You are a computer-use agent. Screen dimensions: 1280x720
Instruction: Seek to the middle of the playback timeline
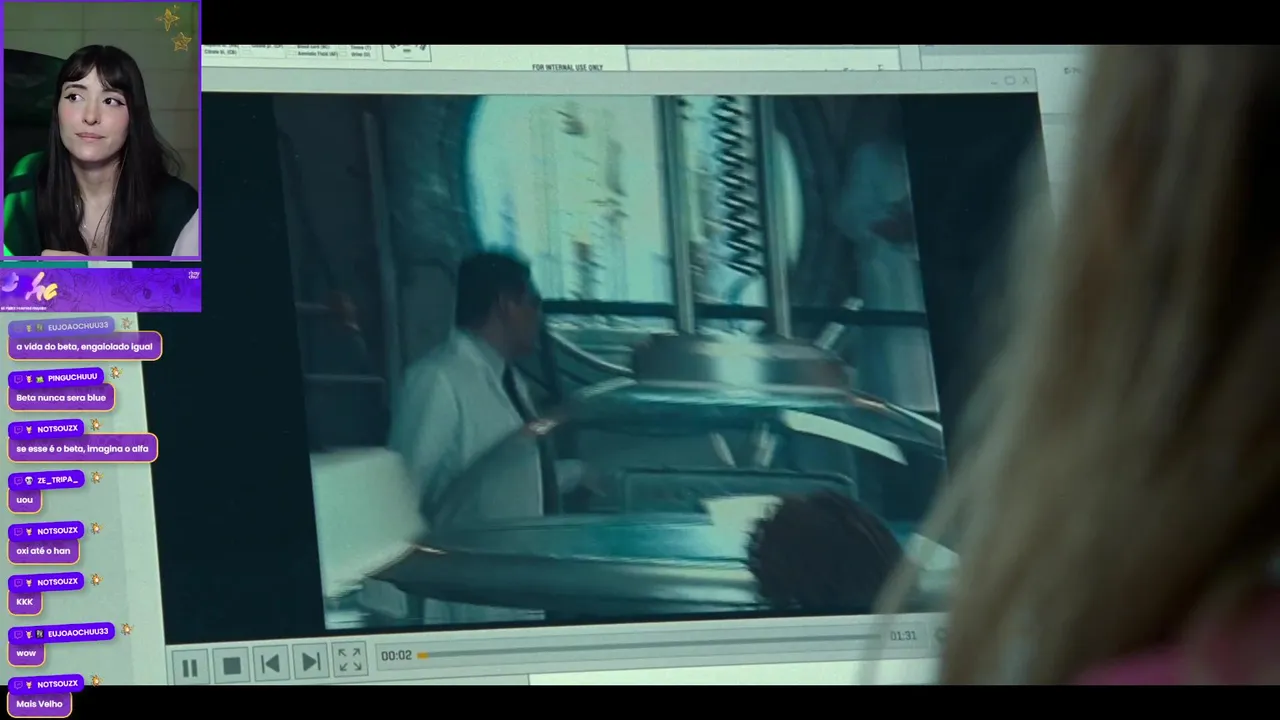[650, 645]
